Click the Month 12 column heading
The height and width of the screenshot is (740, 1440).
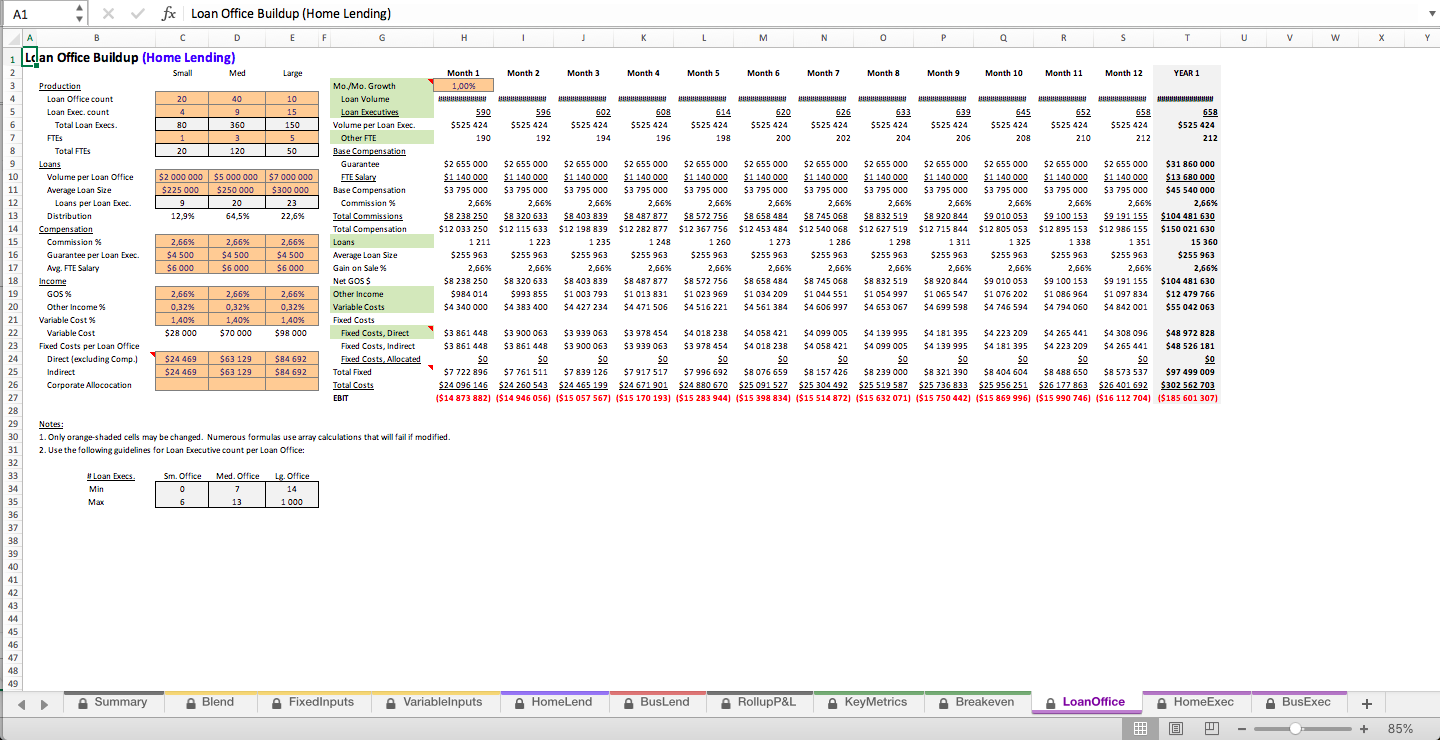(x=1123, y=73)
